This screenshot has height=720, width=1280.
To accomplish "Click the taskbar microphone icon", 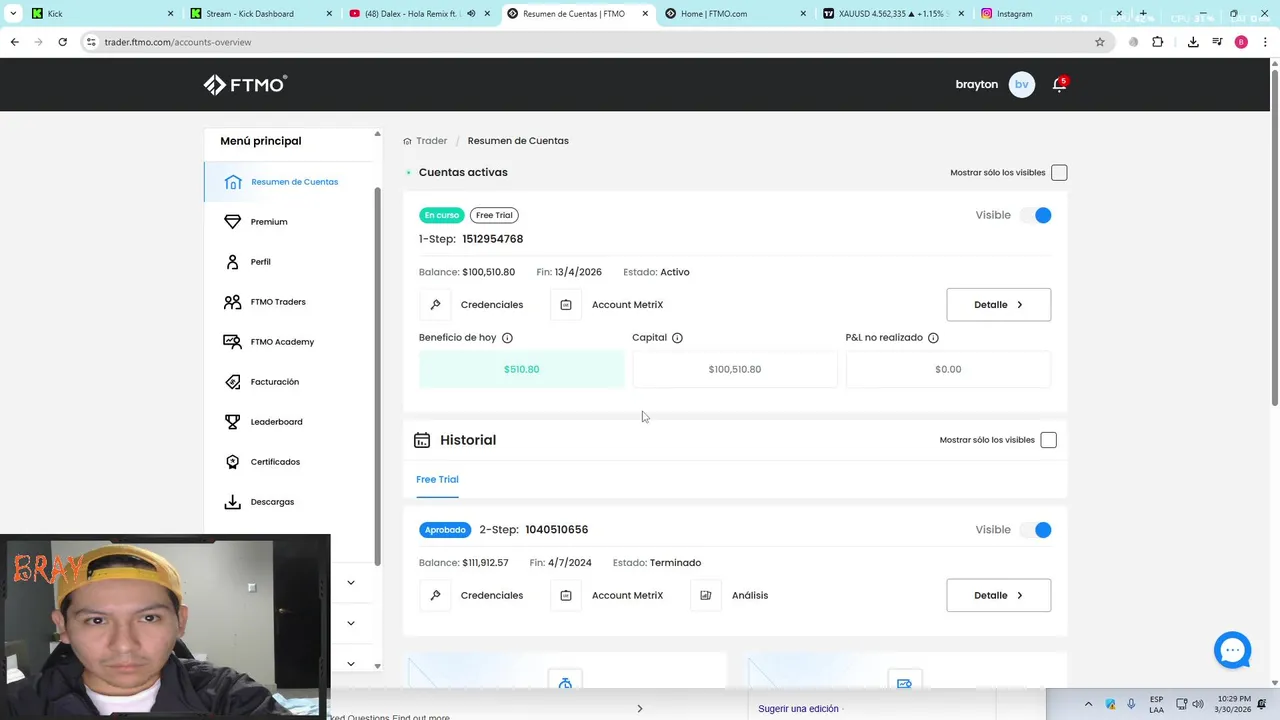I will 1132,704.
